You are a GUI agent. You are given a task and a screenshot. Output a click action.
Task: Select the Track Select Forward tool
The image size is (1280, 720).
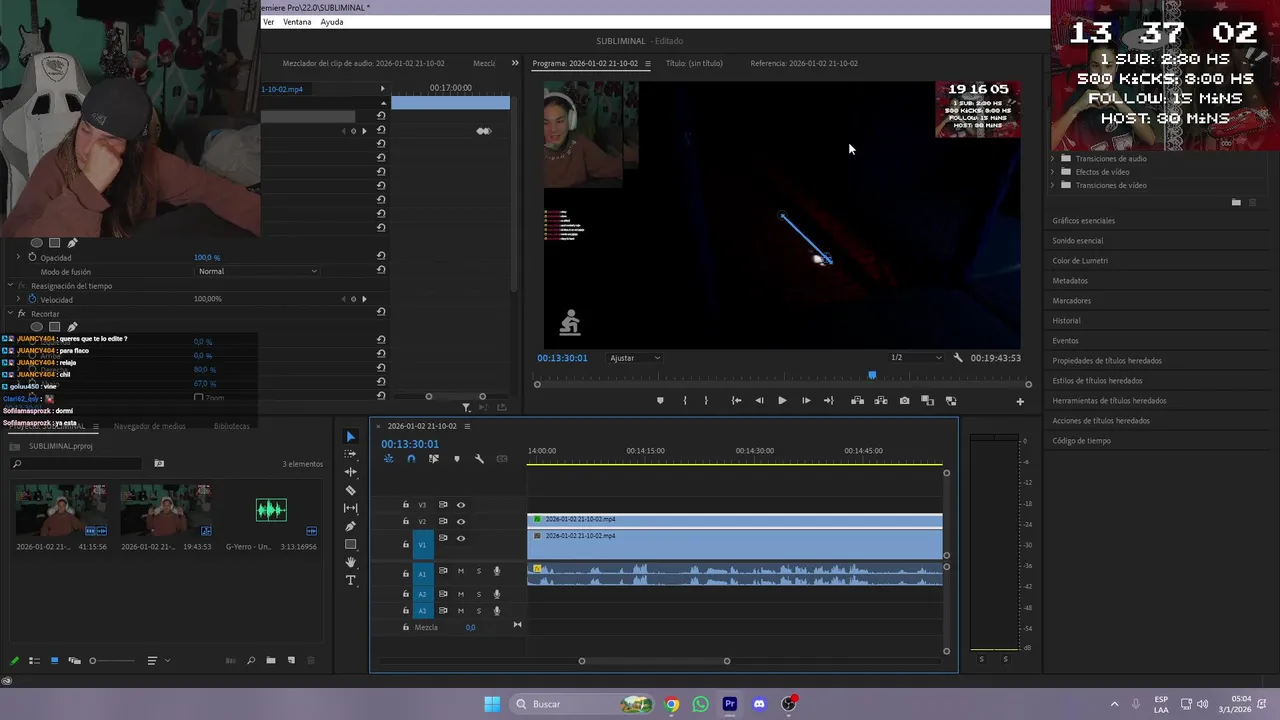(x=351, y=454)
